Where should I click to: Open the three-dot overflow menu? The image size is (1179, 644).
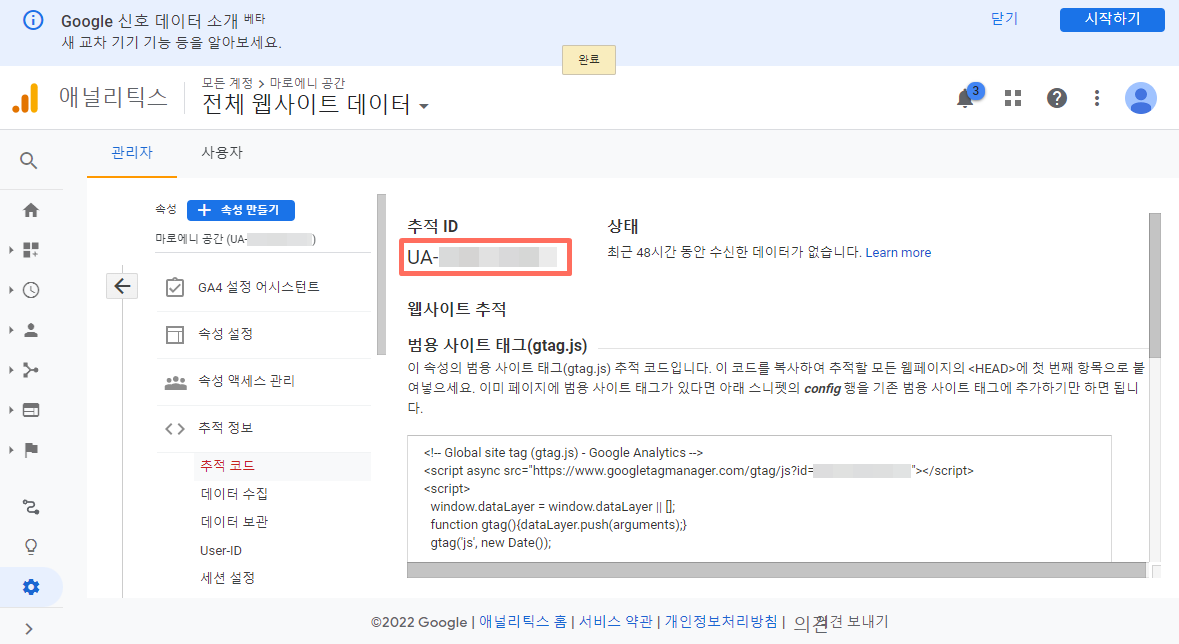pyautogui.click(x=1096, y=97)
